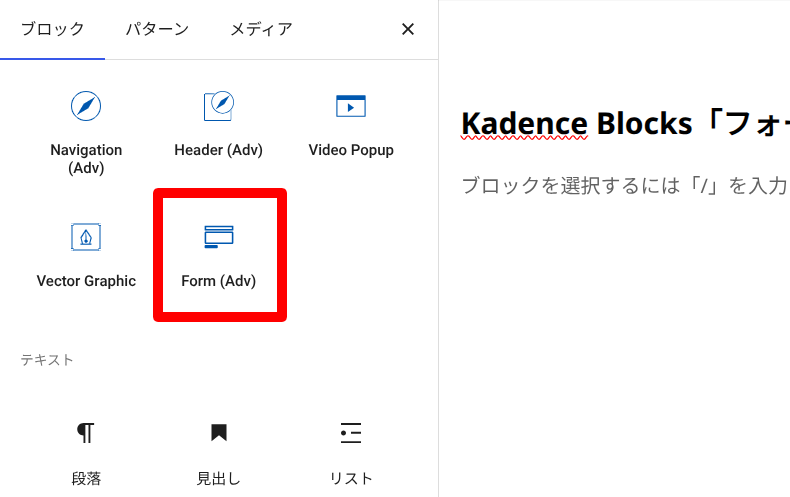This screenshot has width=790, height=497.
Task: Click the テキスト category heading
Action: (47, 360)
